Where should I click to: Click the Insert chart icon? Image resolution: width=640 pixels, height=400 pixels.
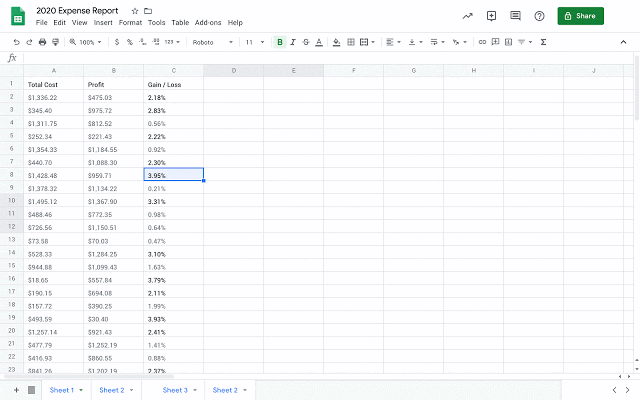coord(508,42)
